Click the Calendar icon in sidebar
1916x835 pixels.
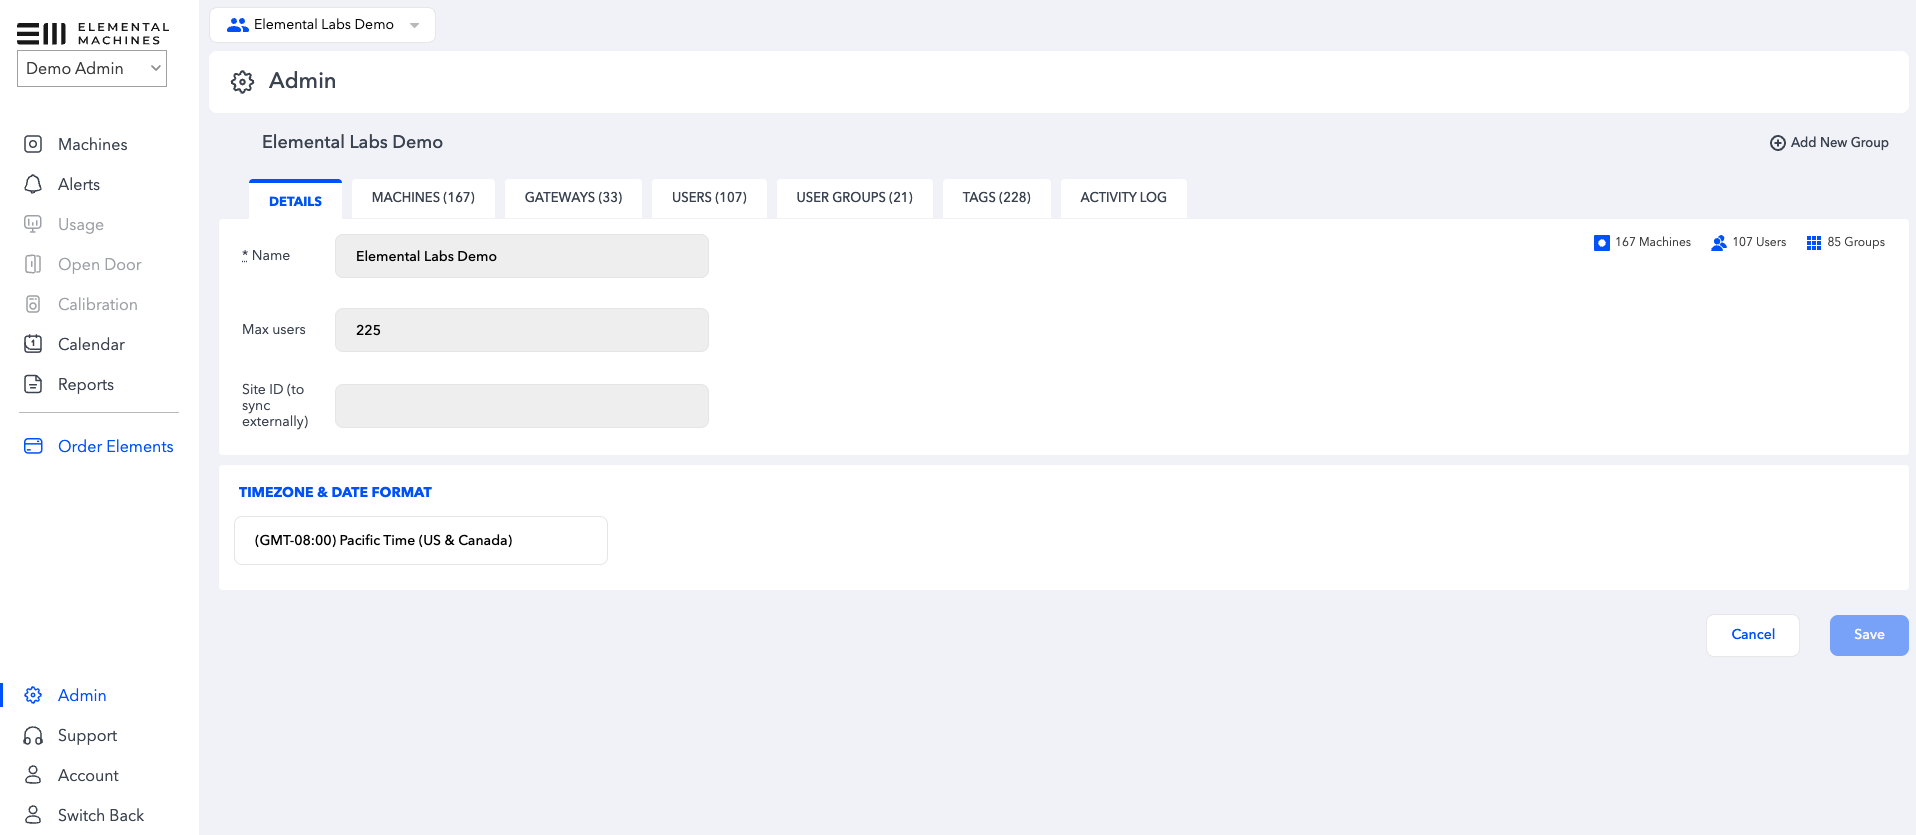tap(33, 344)
